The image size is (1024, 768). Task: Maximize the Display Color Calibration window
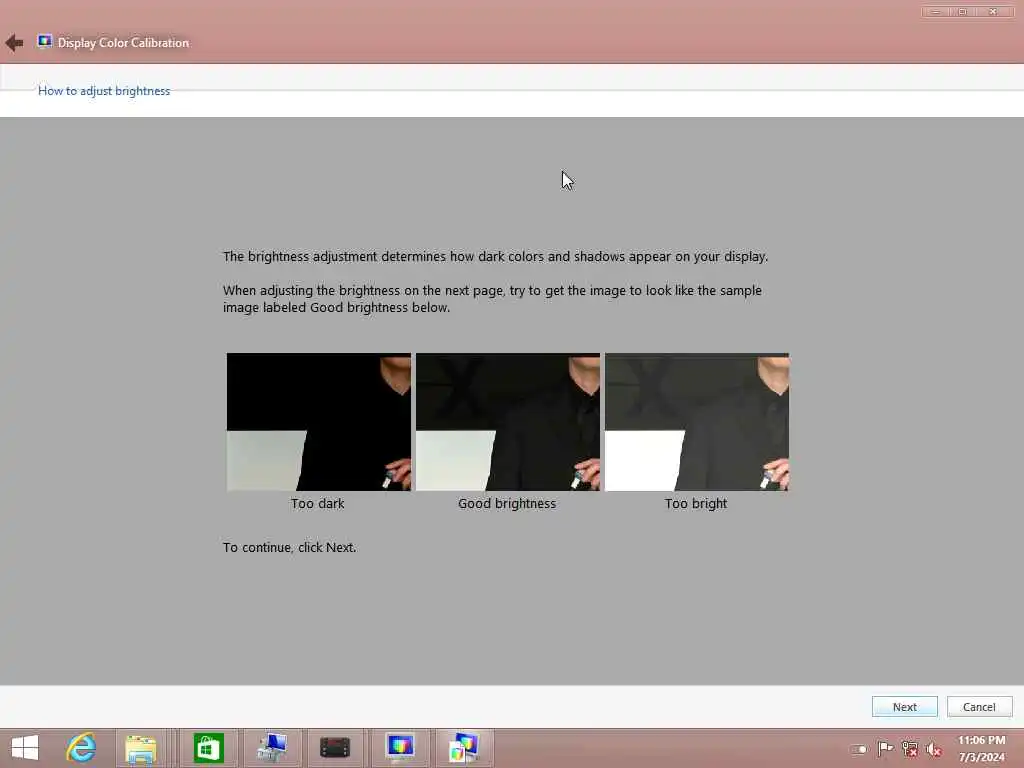point(962,12)
